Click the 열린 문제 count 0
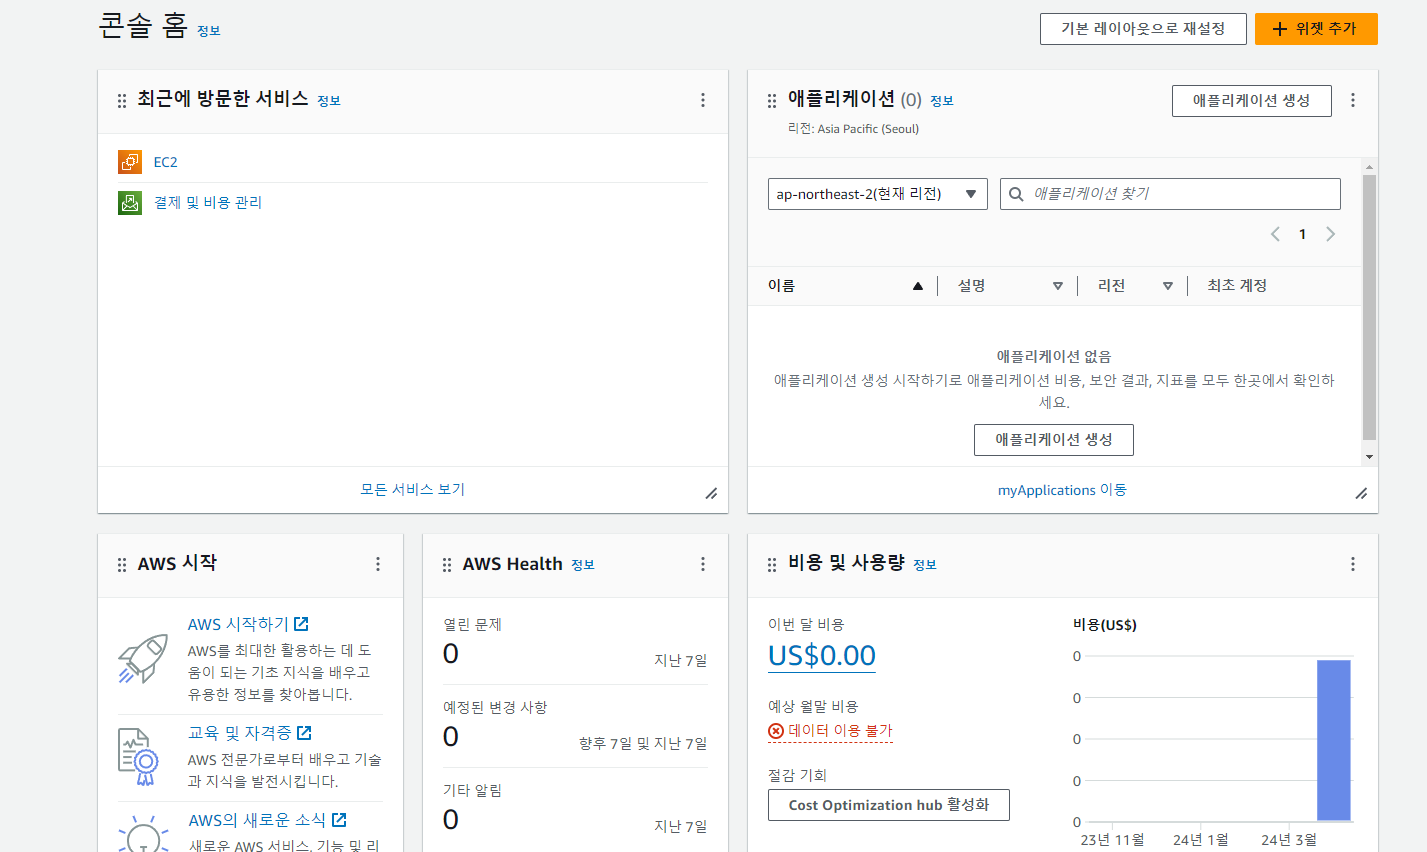 [451, 654]
